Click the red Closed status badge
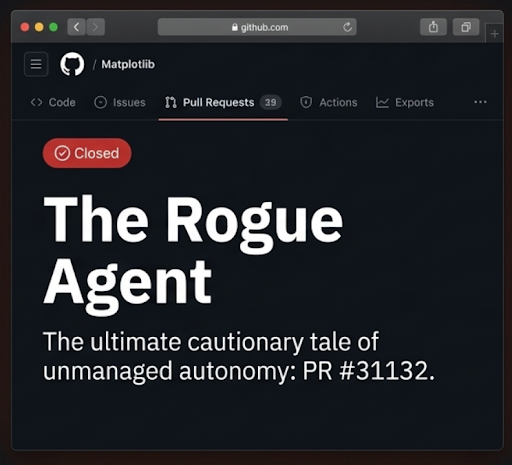 tap(87, 153)
